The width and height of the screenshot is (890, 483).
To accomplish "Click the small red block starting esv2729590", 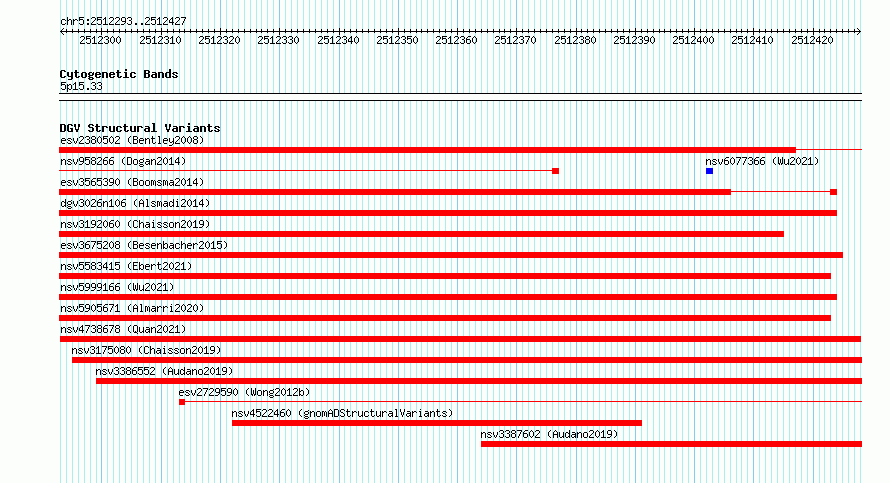I will pyautogui.click(x=182, y=402).
